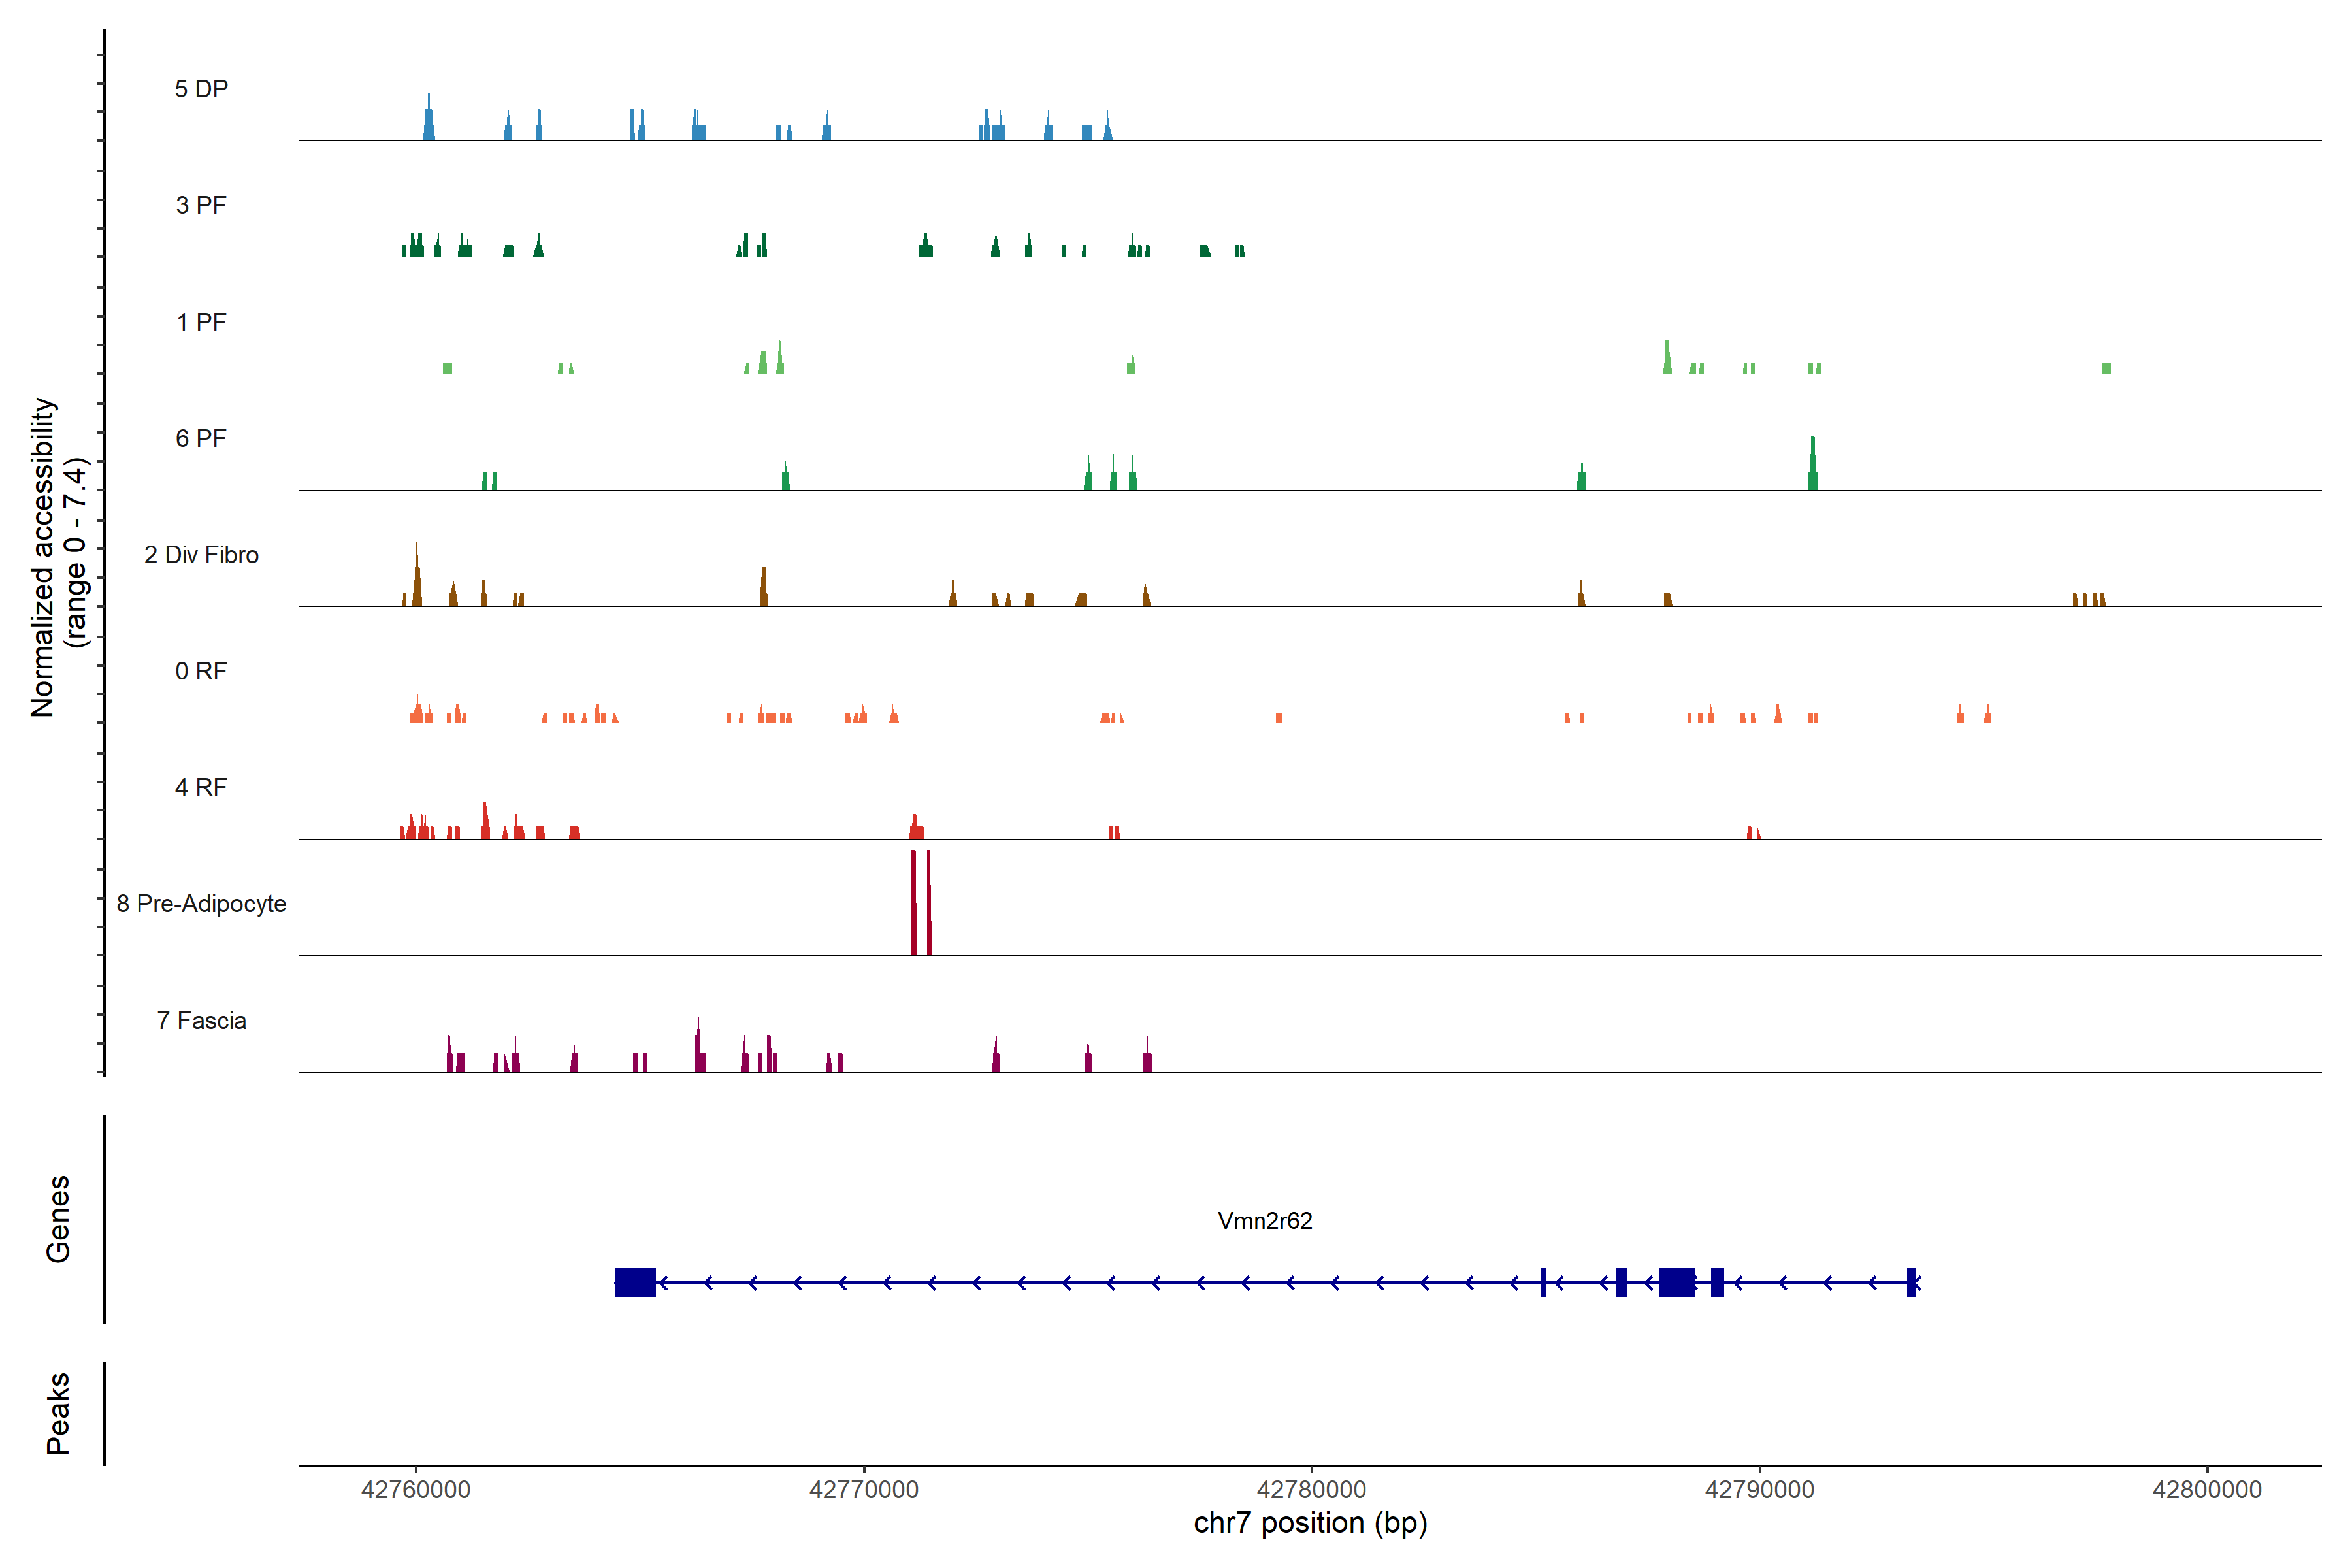
Task: Click the 1 PF track label
Action: tap(201, 322)
